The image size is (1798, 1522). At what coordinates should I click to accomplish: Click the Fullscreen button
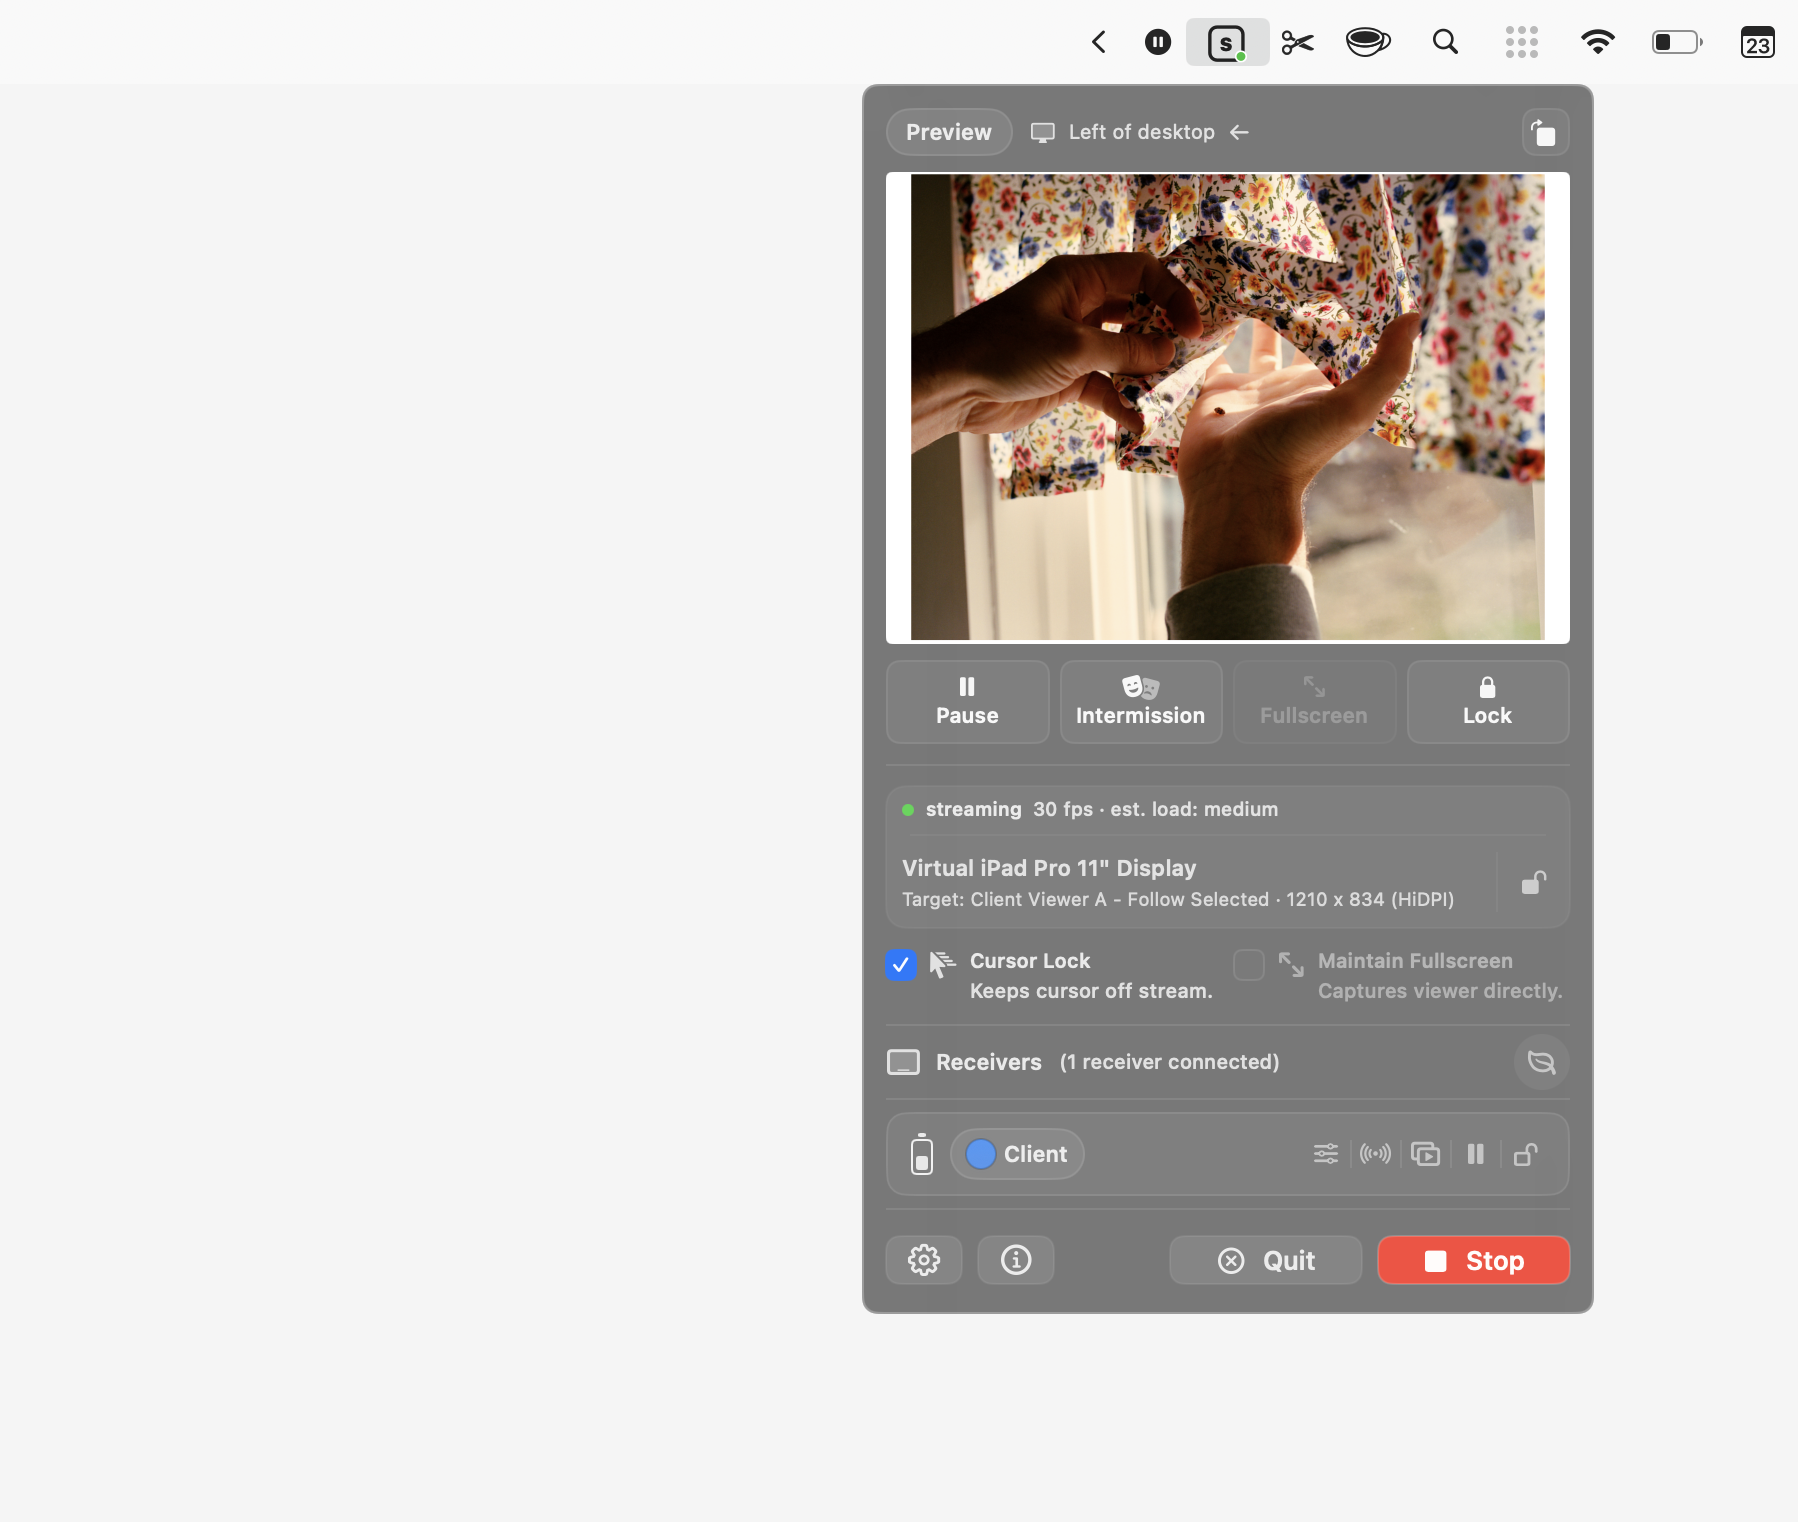coord(1314,701)
